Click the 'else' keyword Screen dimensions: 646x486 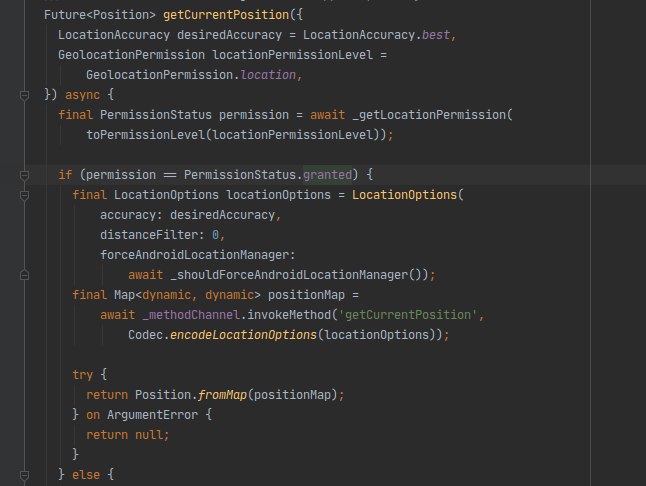86,474
